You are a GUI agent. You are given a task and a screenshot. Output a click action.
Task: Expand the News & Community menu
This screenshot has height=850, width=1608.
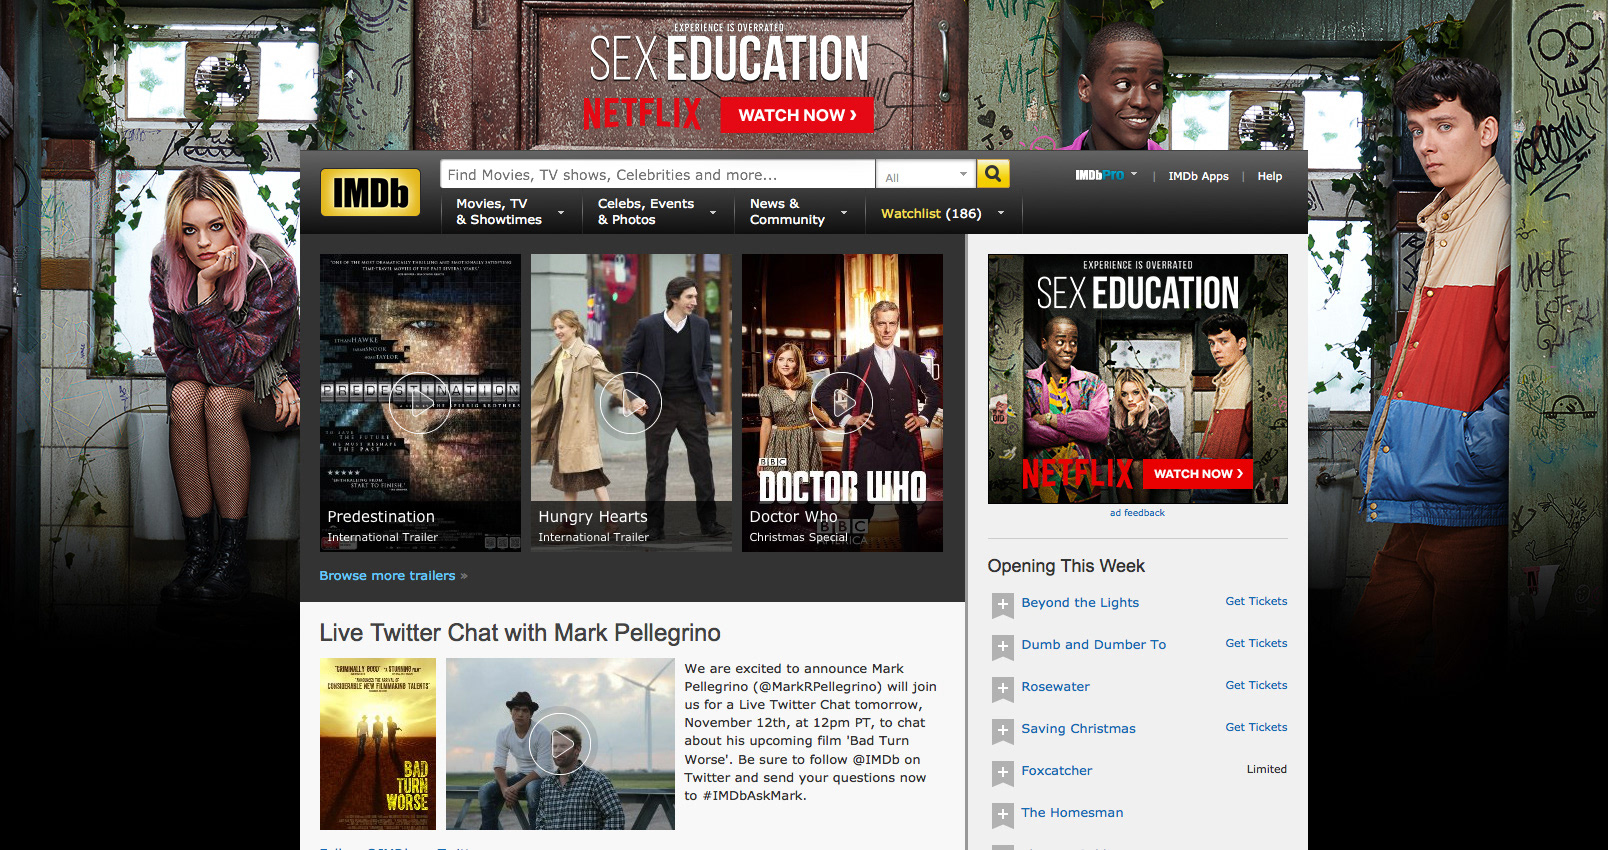(x=798, y=212)
